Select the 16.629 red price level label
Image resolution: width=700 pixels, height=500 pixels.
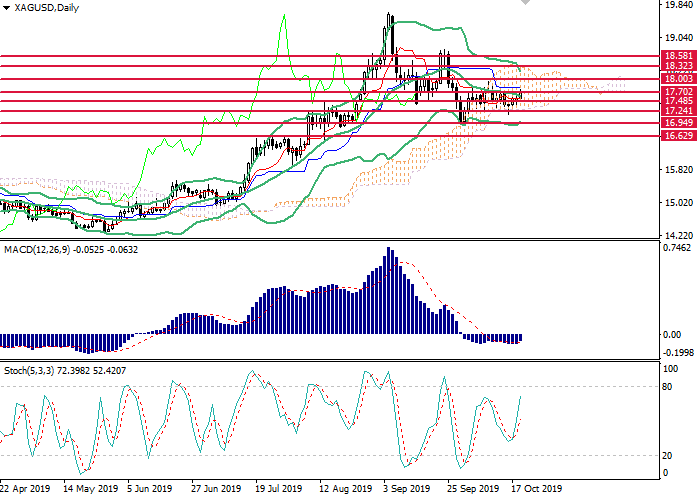[x=679, y=135]
